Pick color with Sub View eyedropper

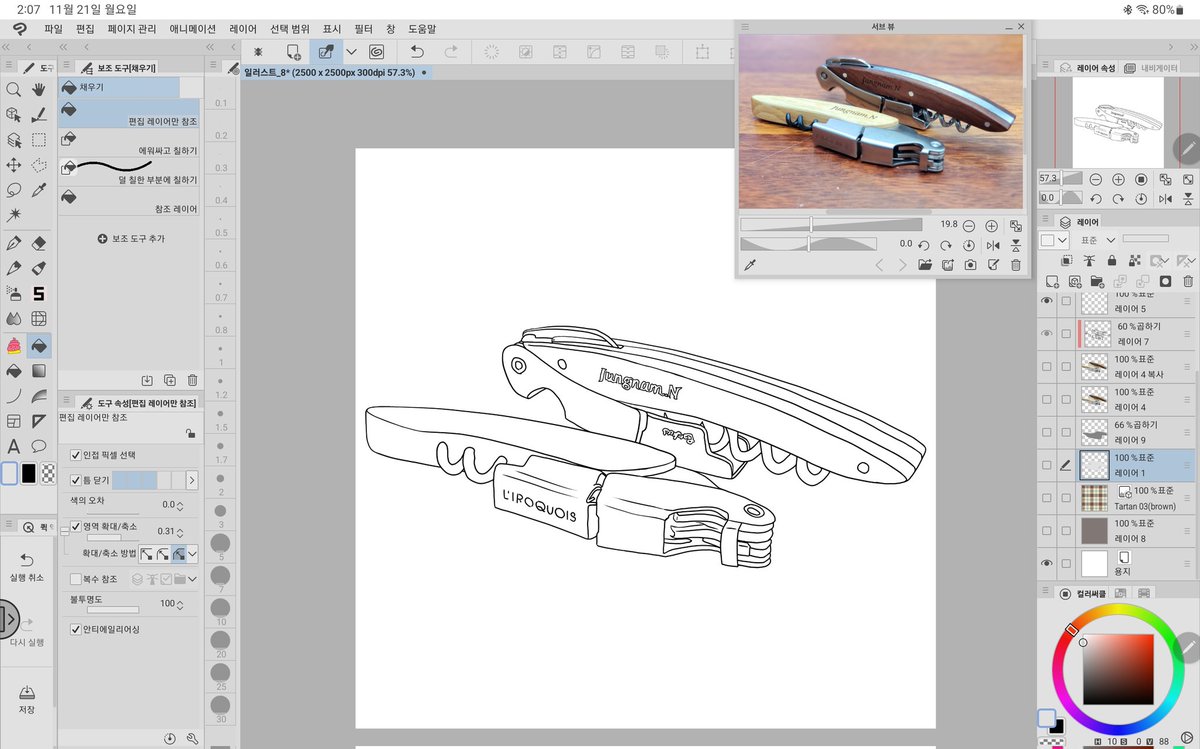pos(749,265)
